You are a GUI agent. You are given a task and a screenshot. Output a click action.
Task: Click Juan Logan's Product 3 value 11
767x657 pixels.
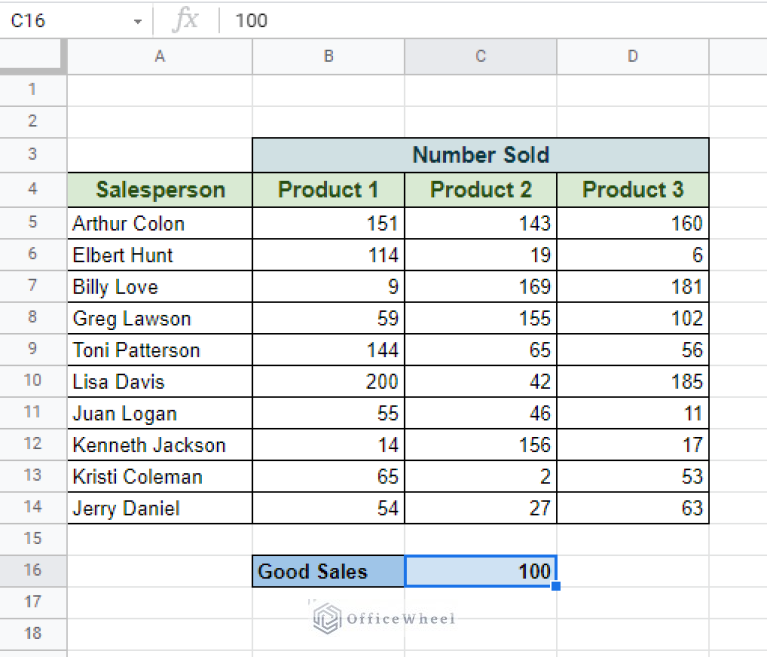pos(633,413)
